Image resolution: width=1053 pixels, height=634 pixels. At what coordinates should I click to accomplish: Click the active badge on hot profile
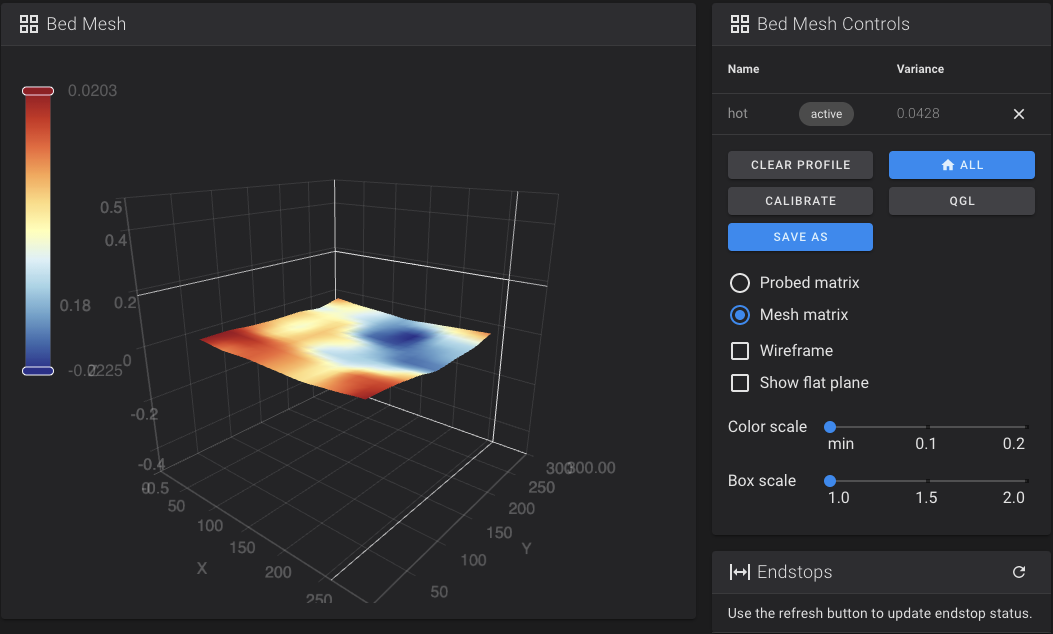pyautogui.click(x=826, y=114)
